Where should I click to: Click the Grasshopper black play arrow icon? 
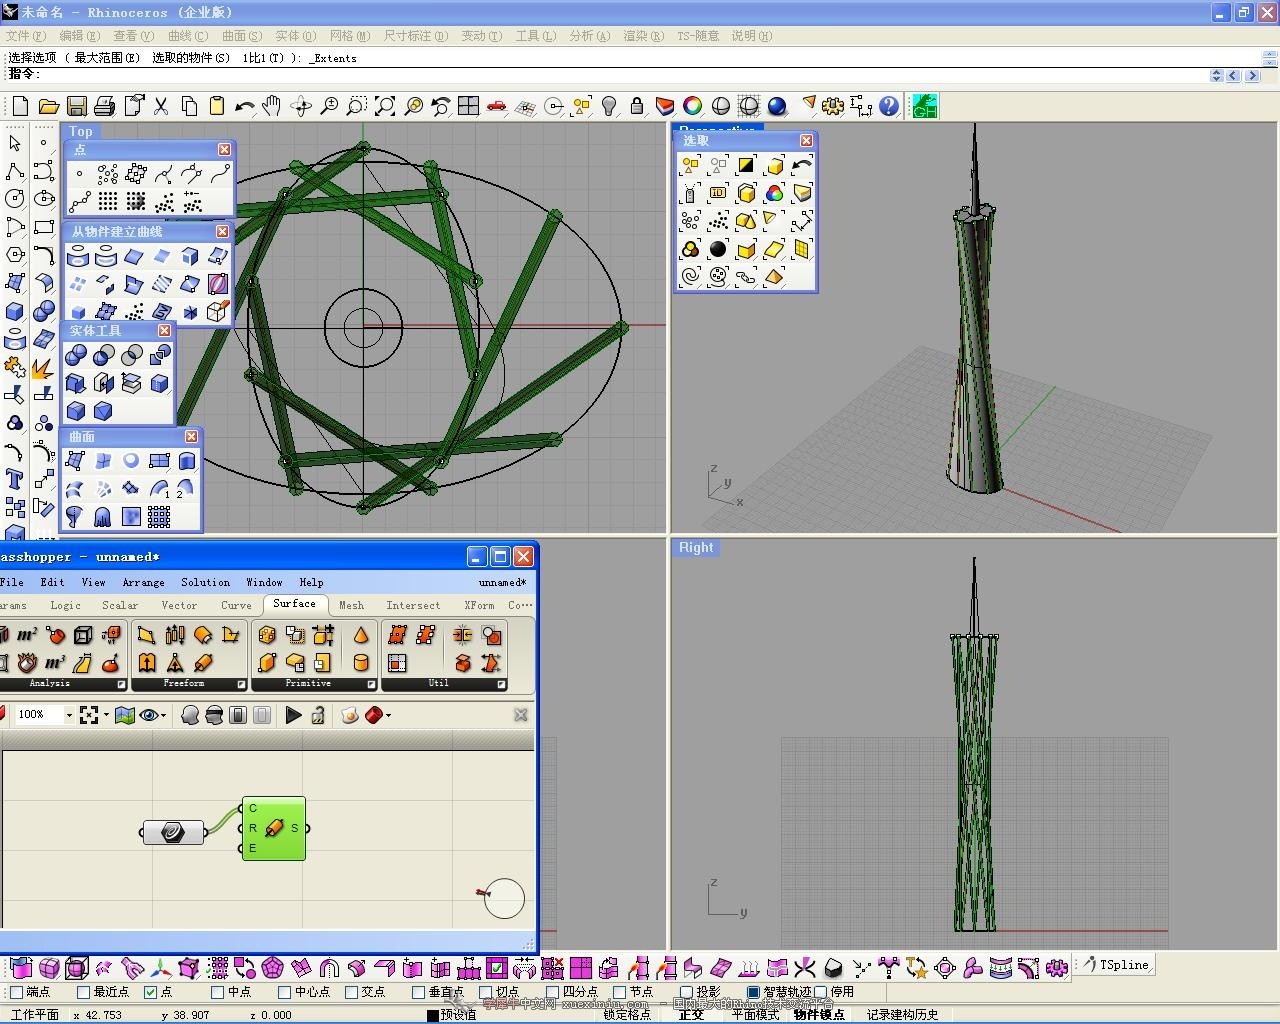293,715
